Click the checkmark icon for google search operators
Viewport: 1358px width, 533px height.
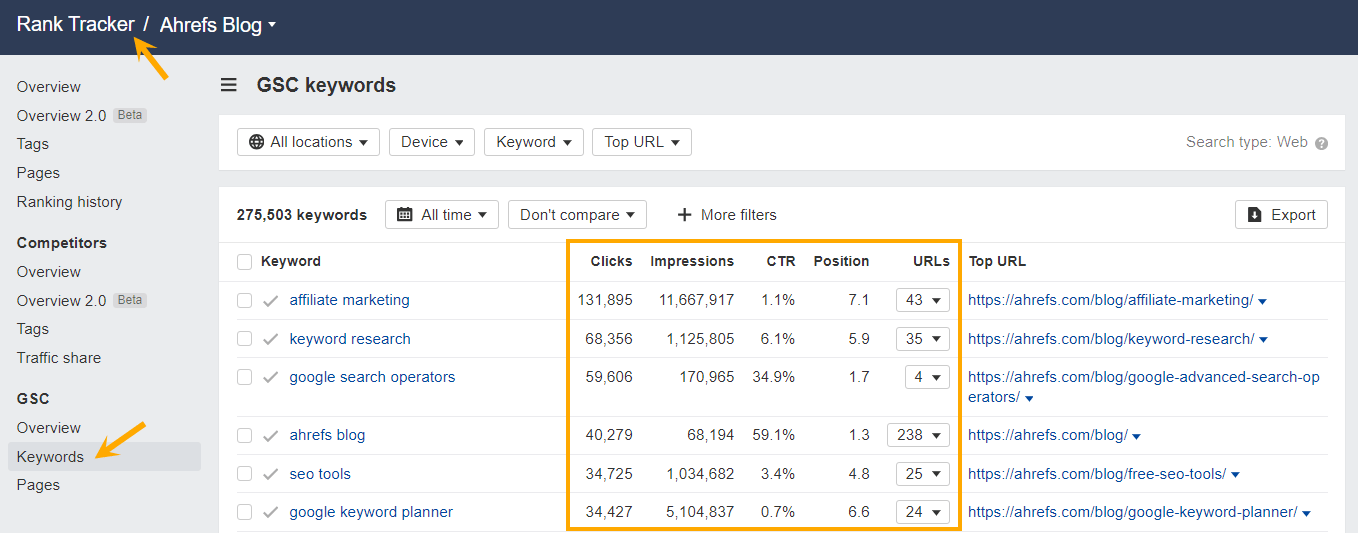coord(270,377)
